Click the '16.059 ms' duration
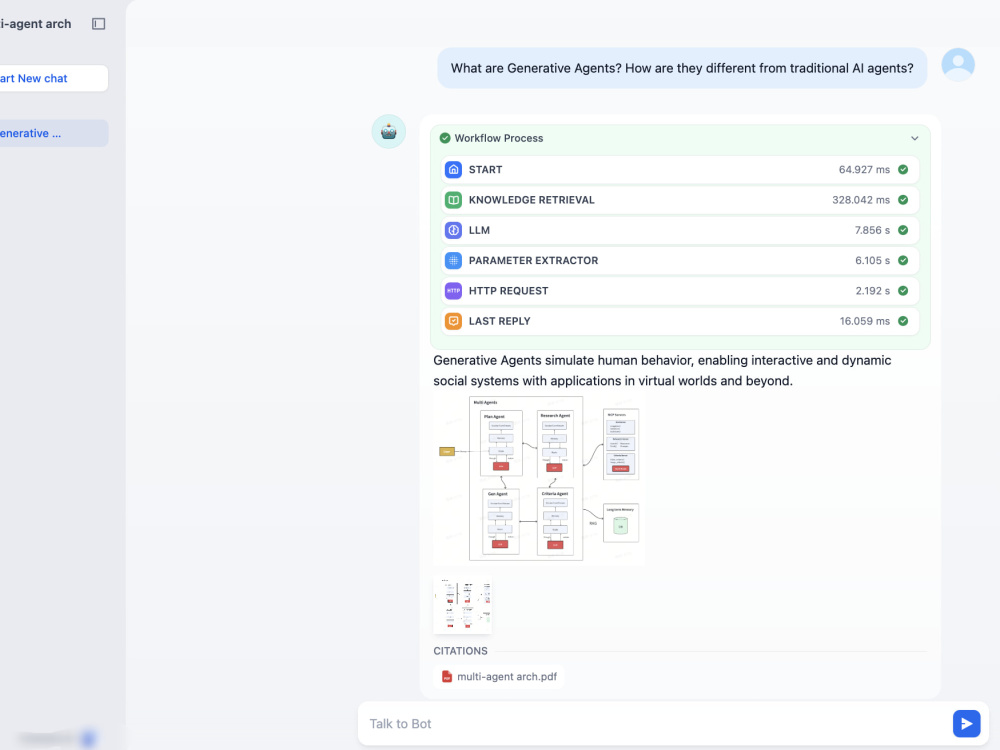Image resolution: width=1000 pixels, height=750 pixels. coord(865,321)
